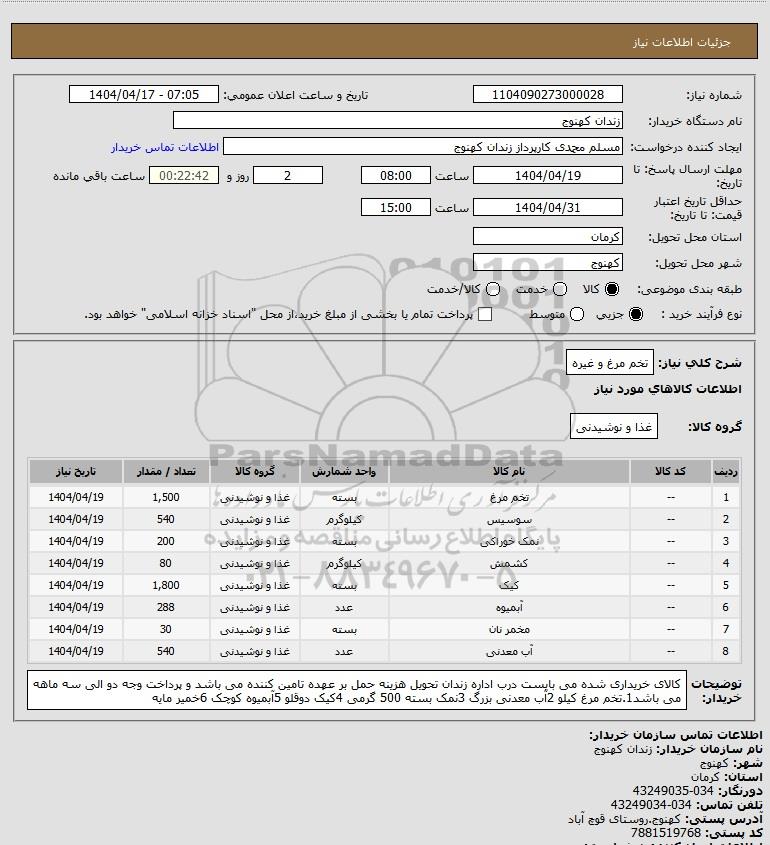The image size is (770, 845).
Task: Click the تاریخ نیاز column header
Action: [x=75, y=471]
